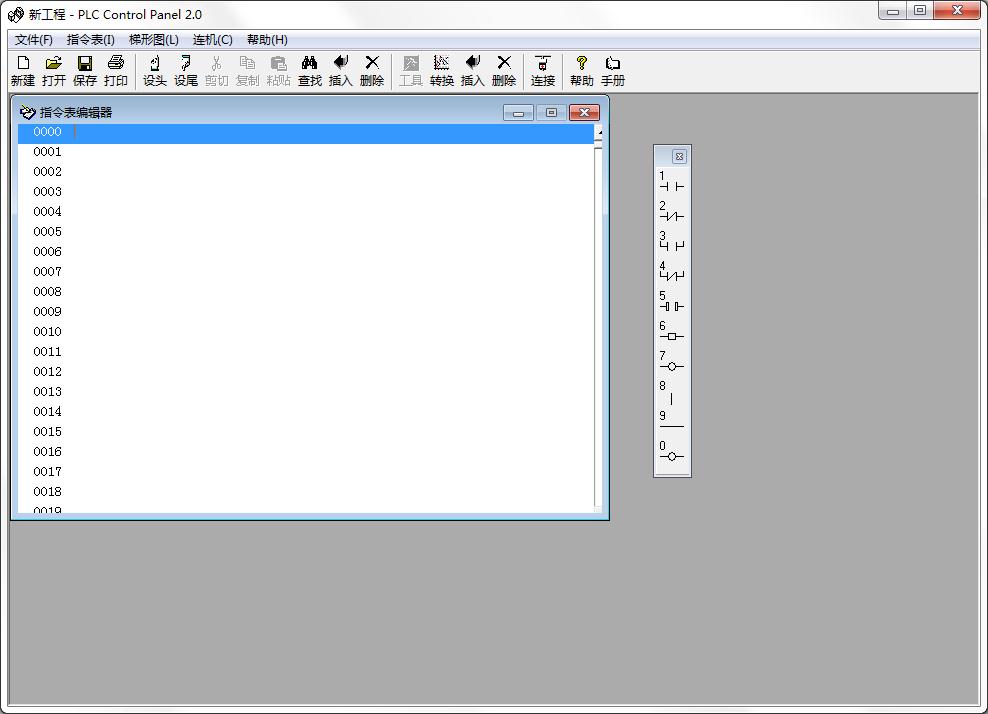Pick the vertical line symbol 8
The image size is (988, 714).
(x=672, y=393)
